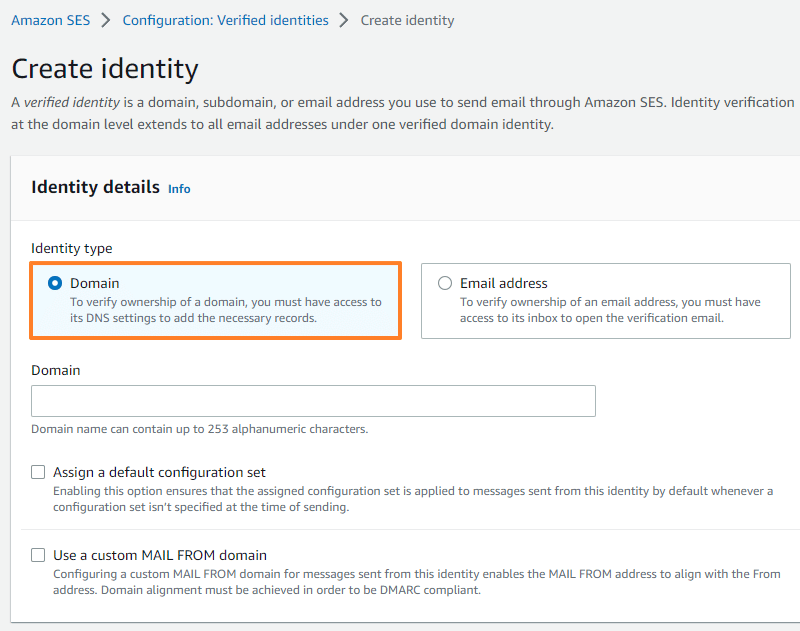Select the Email address radio button

point(445,283)
